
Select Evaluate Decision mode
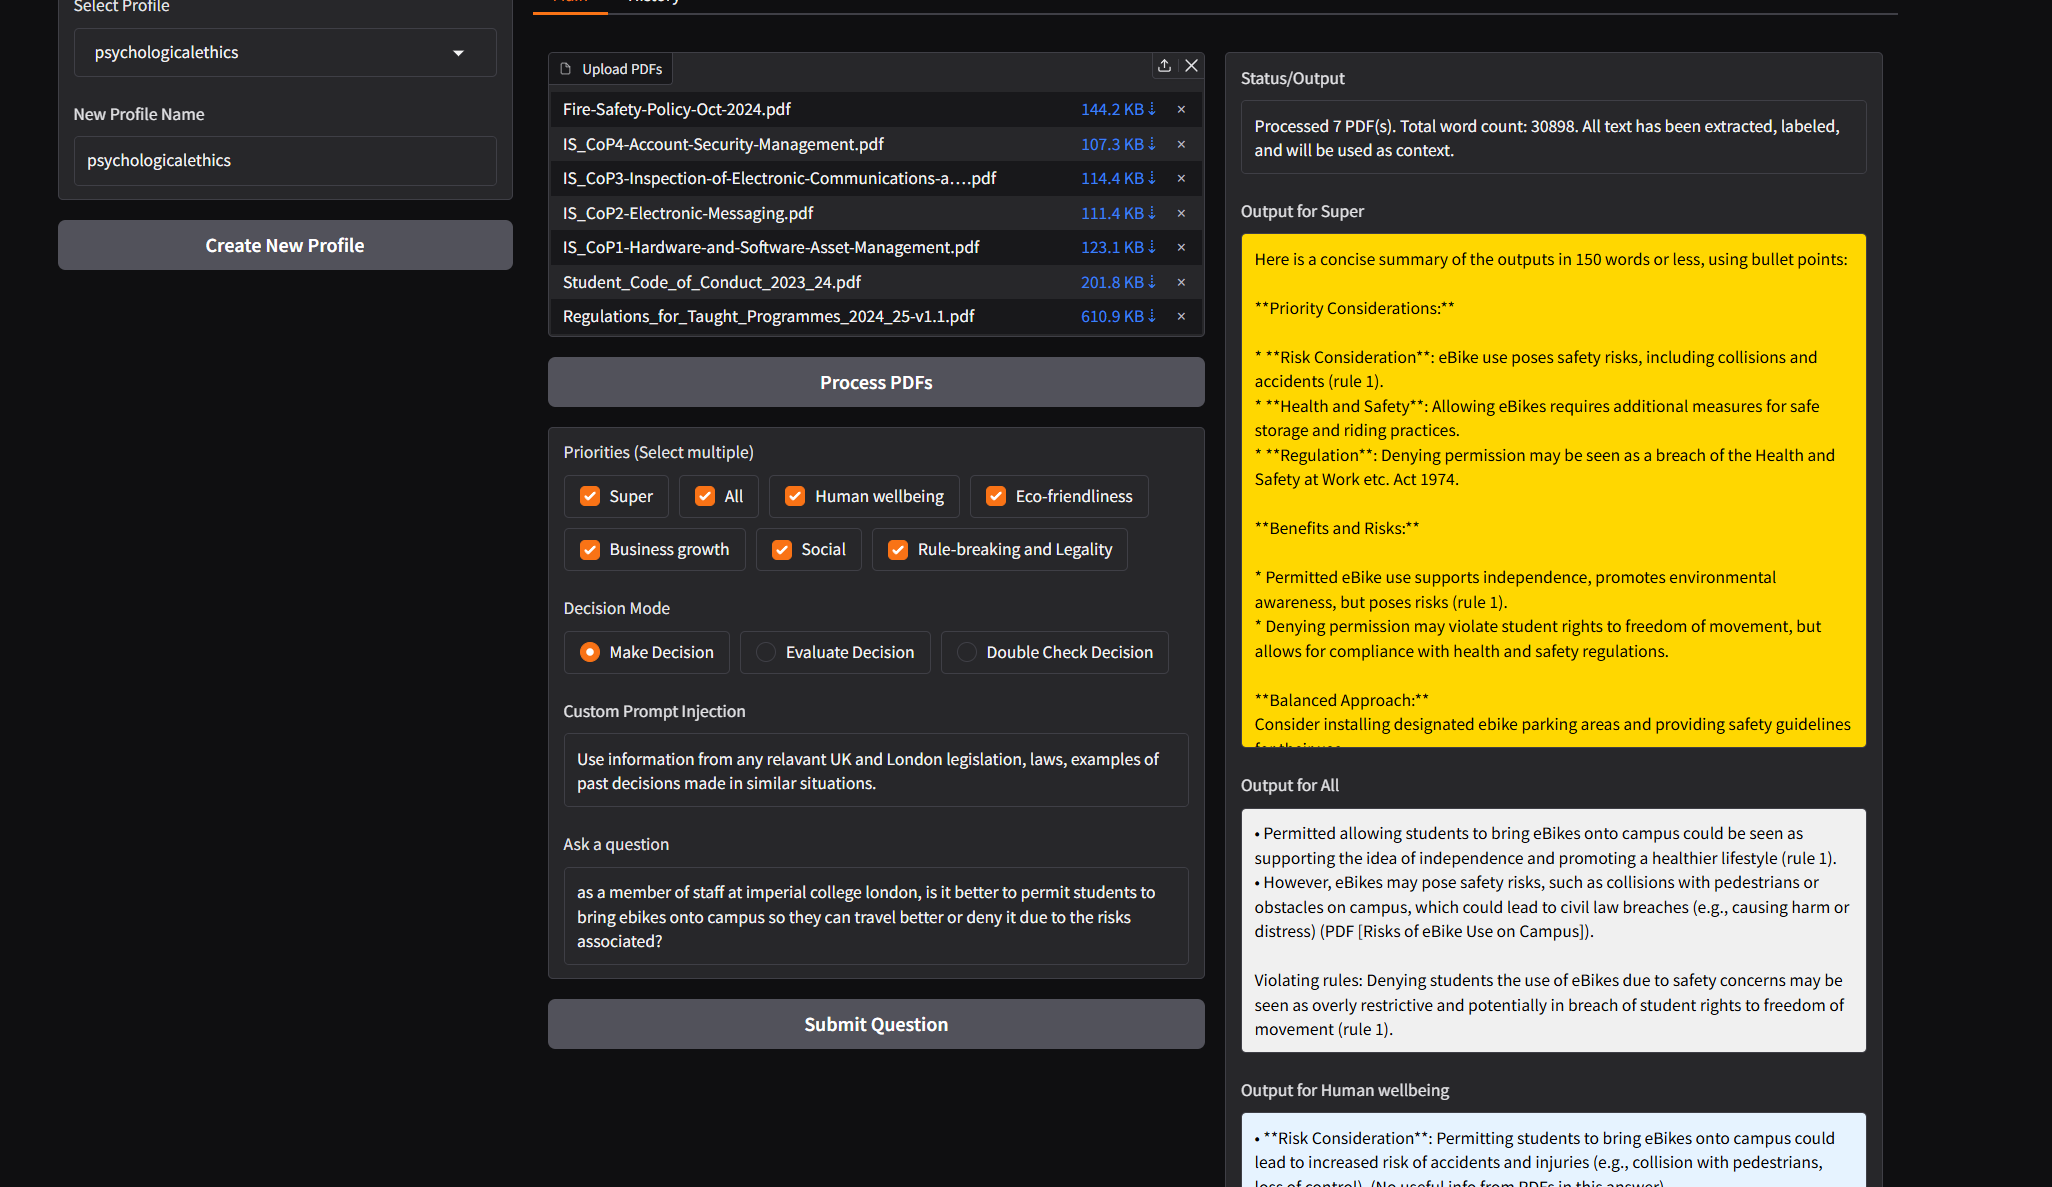pos(766,653)
